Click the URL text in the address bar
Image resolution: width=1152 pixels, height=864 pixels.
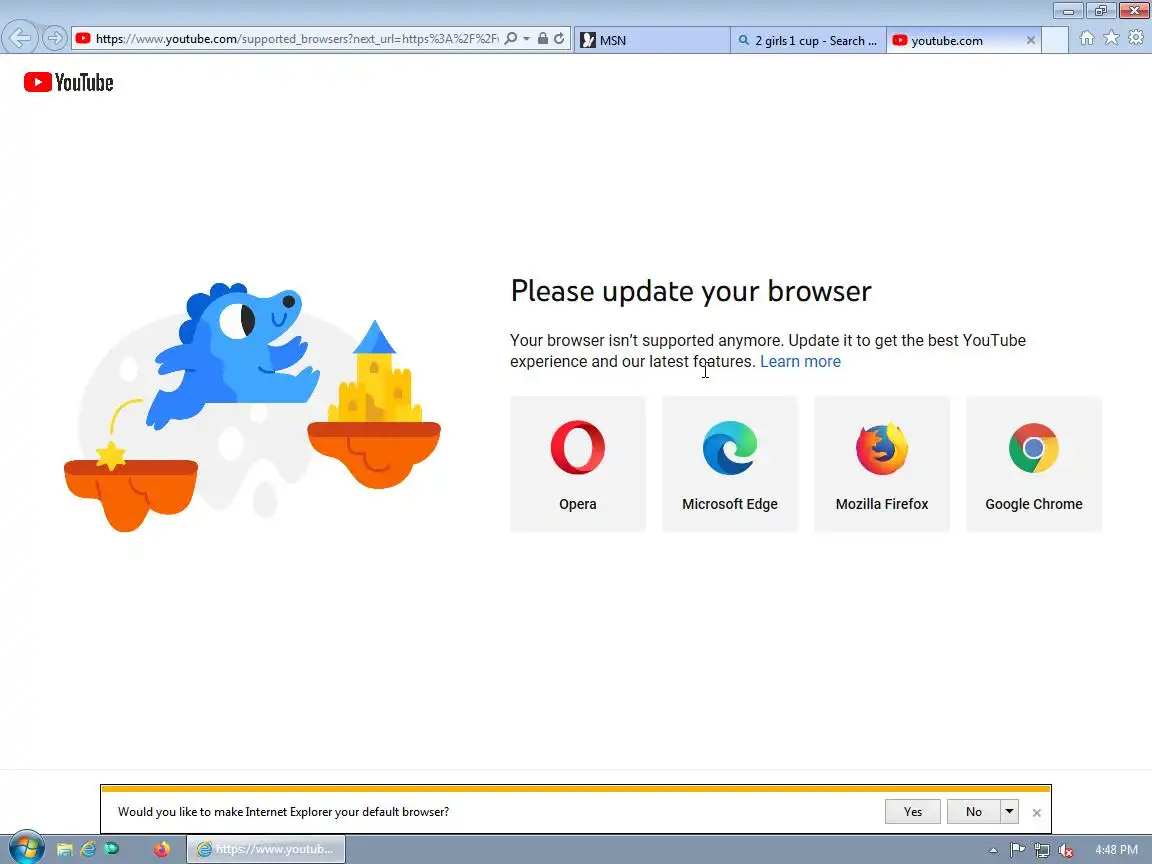pyautogui.click(x=297, y=39)
